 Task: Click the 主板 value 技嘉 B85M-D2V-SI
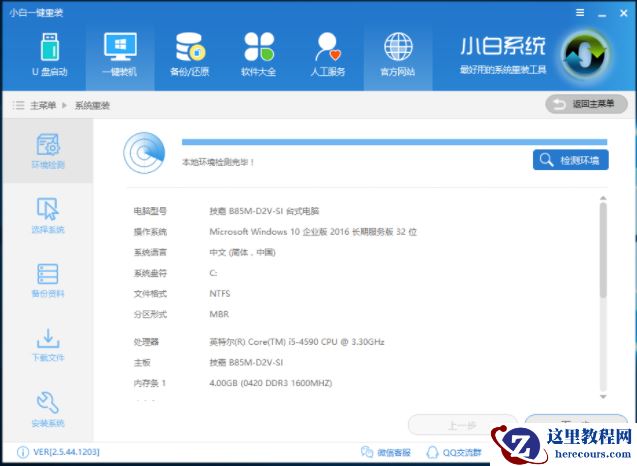(246, 362)
